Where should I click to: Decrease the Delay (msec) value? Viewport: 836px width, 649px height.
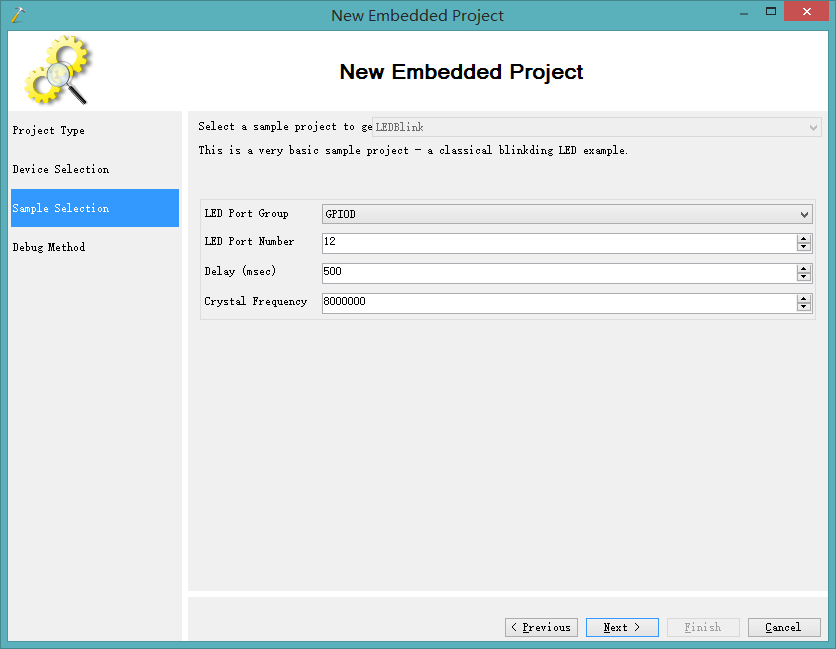click(x=804, y=278)
